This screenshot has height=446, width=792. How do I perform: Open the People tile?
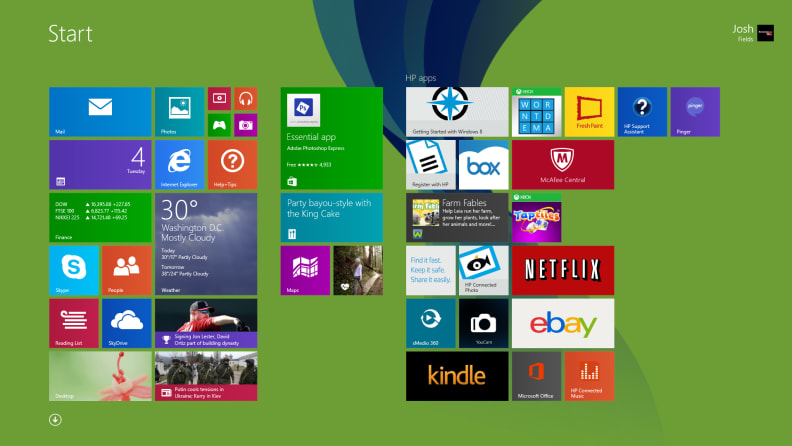[x=127, y=270]
